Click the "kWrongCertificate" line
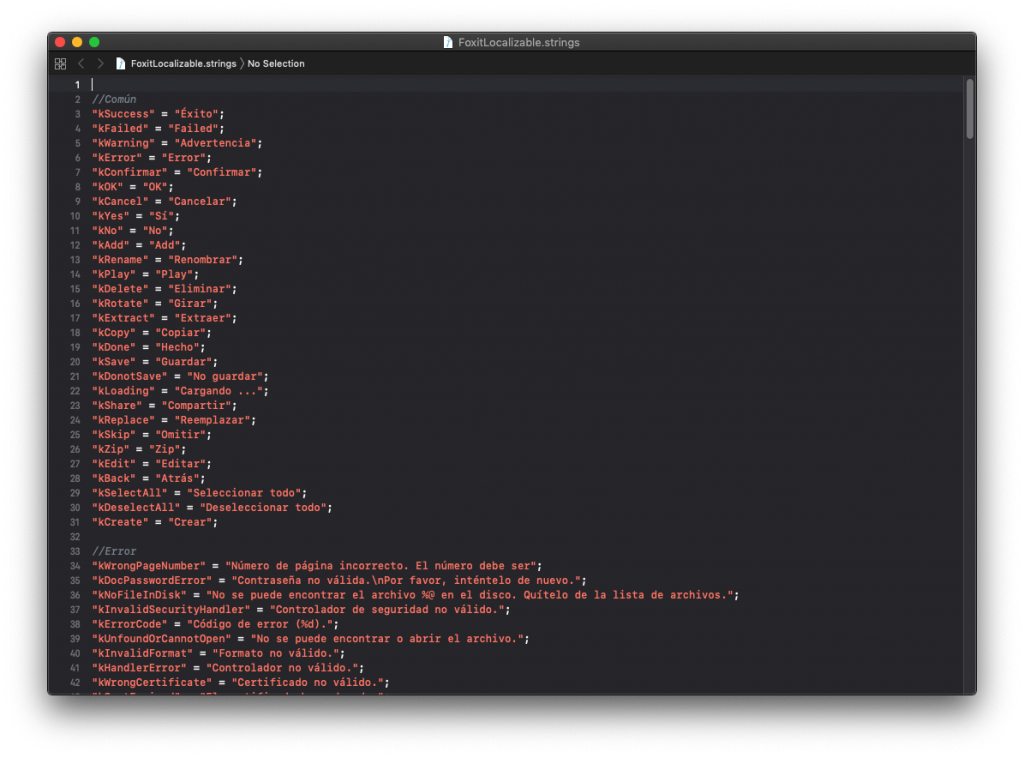 point(240,682)
